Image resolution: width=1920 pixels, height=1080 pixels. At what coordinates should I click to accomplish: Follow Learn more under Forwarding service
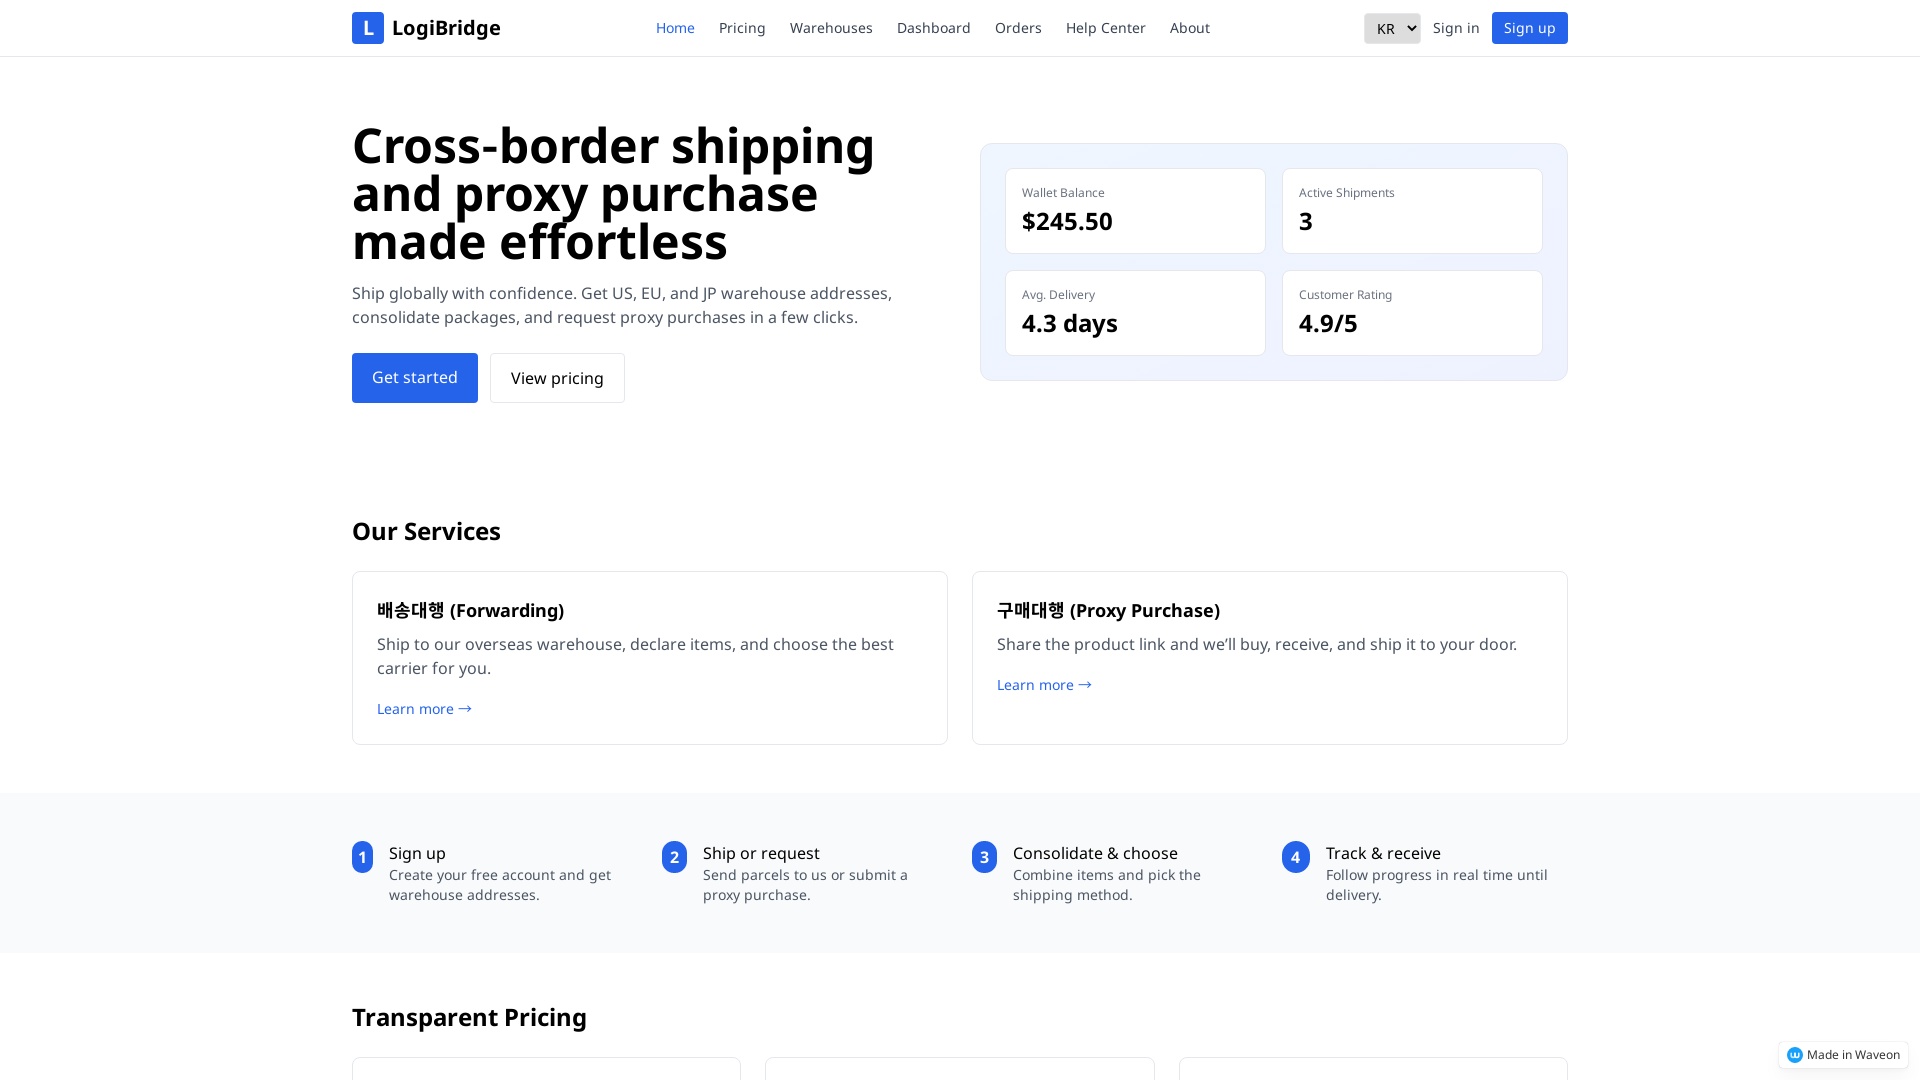424,709
